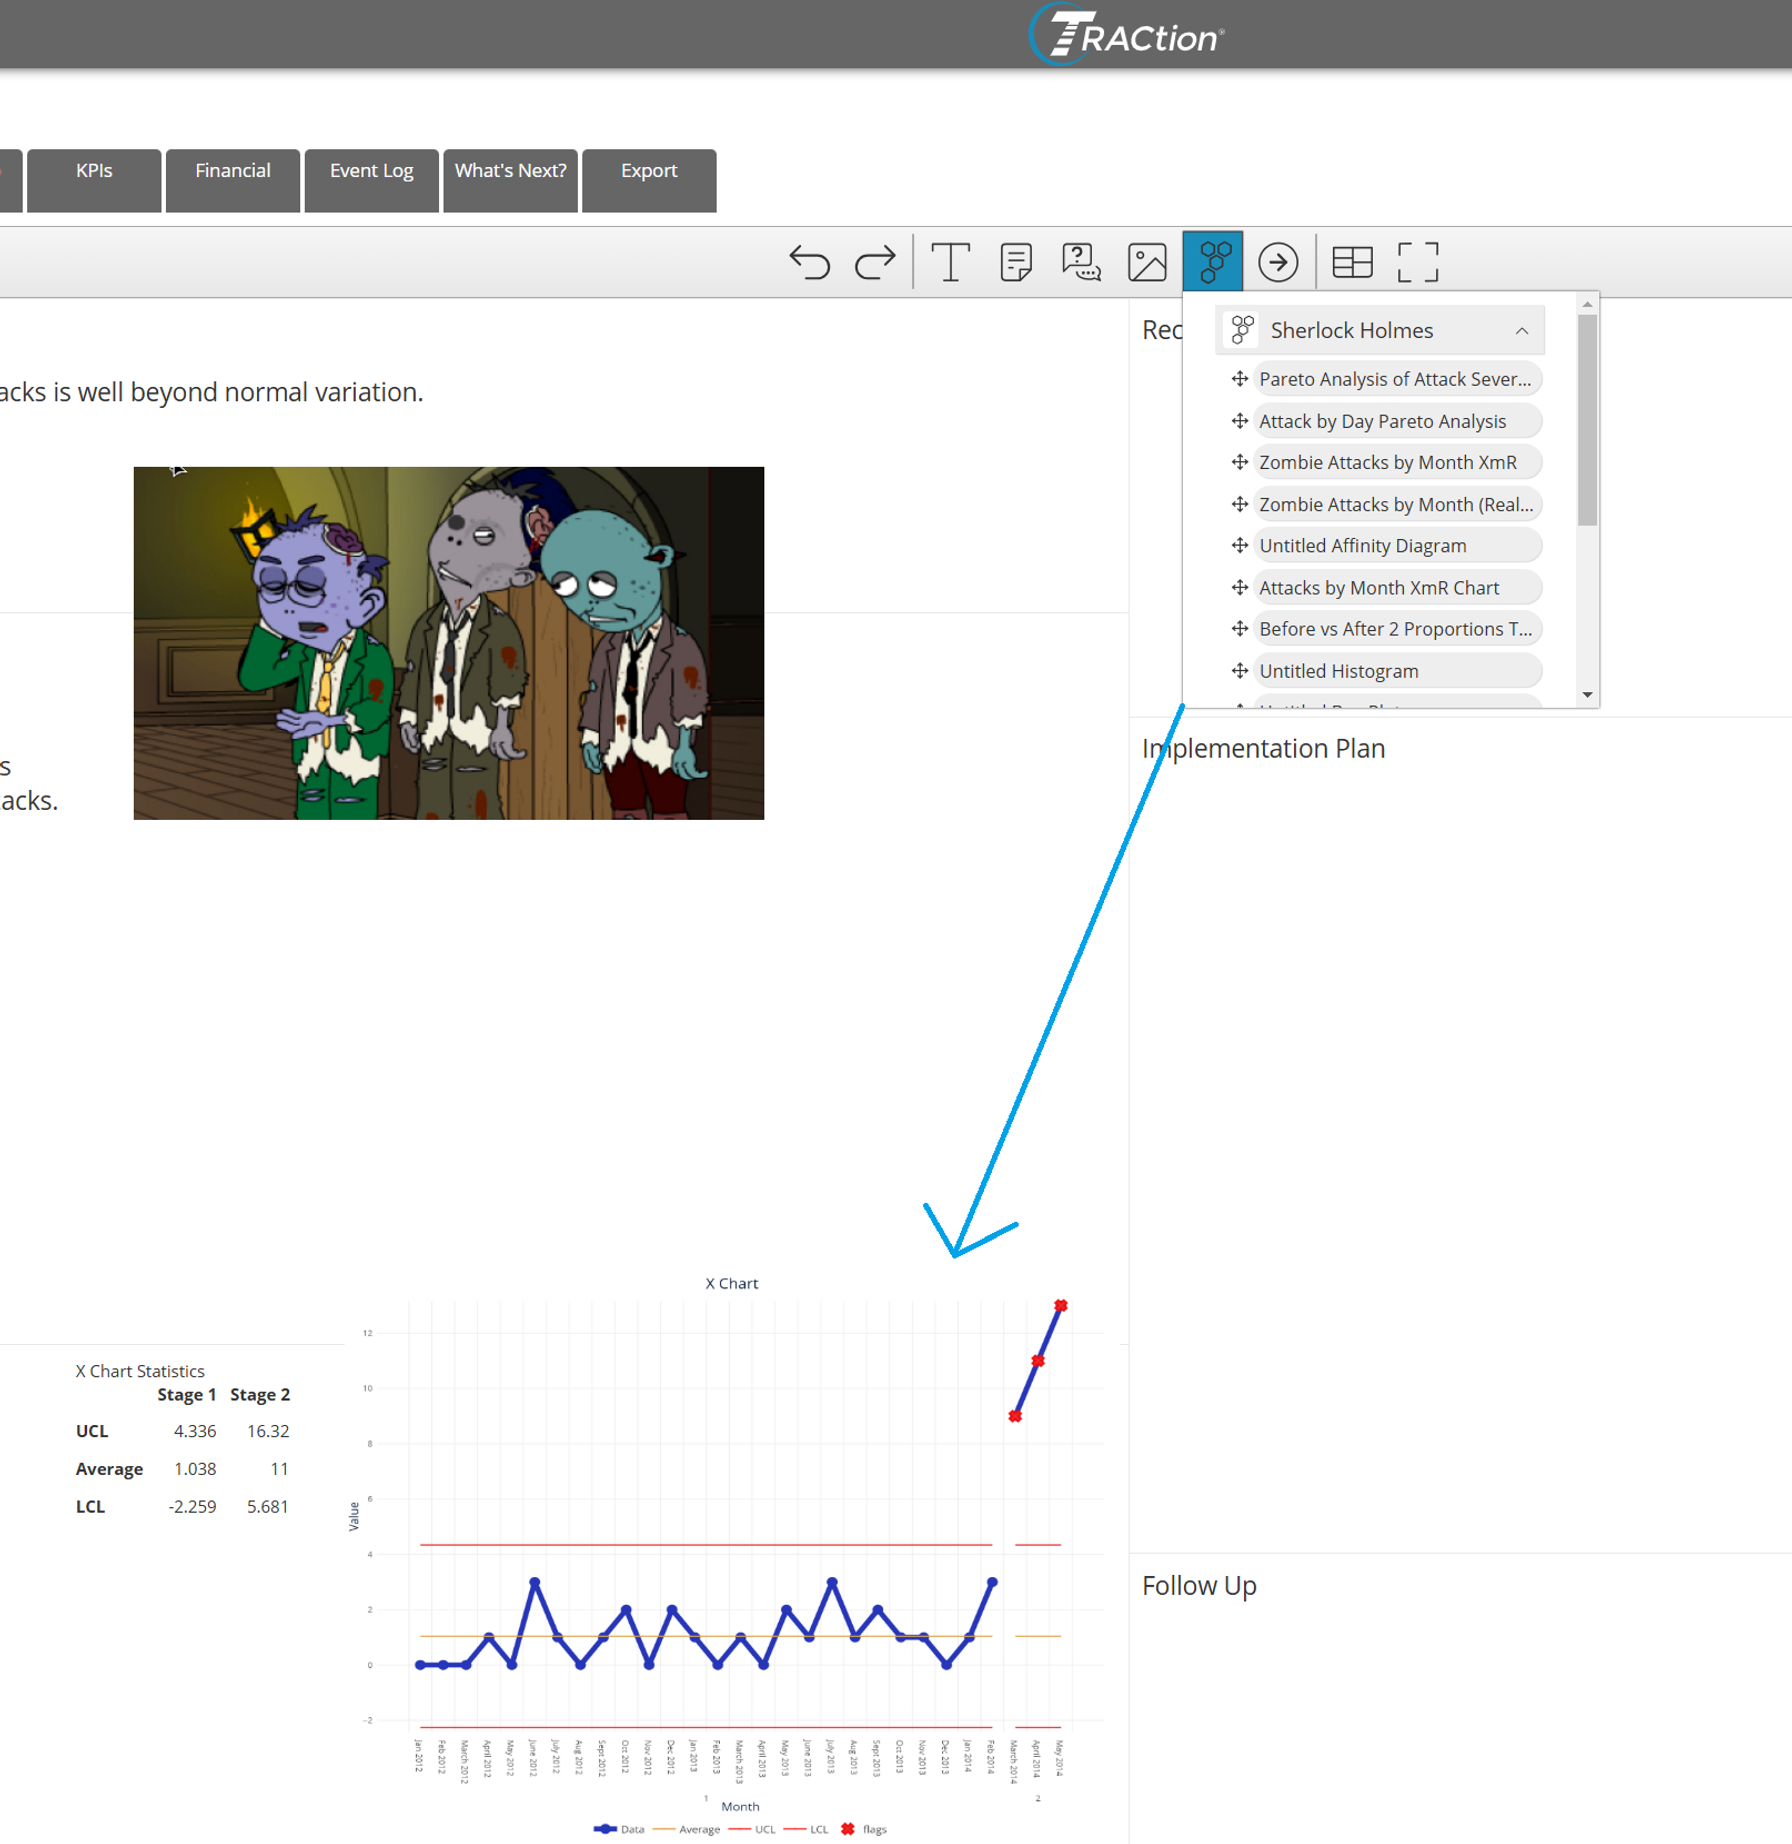Image resolution: width=1792 pixels, height=1844 pixels.
Task: Select Untitled Affinity Diagram item
Action: tap(1397, 545)
